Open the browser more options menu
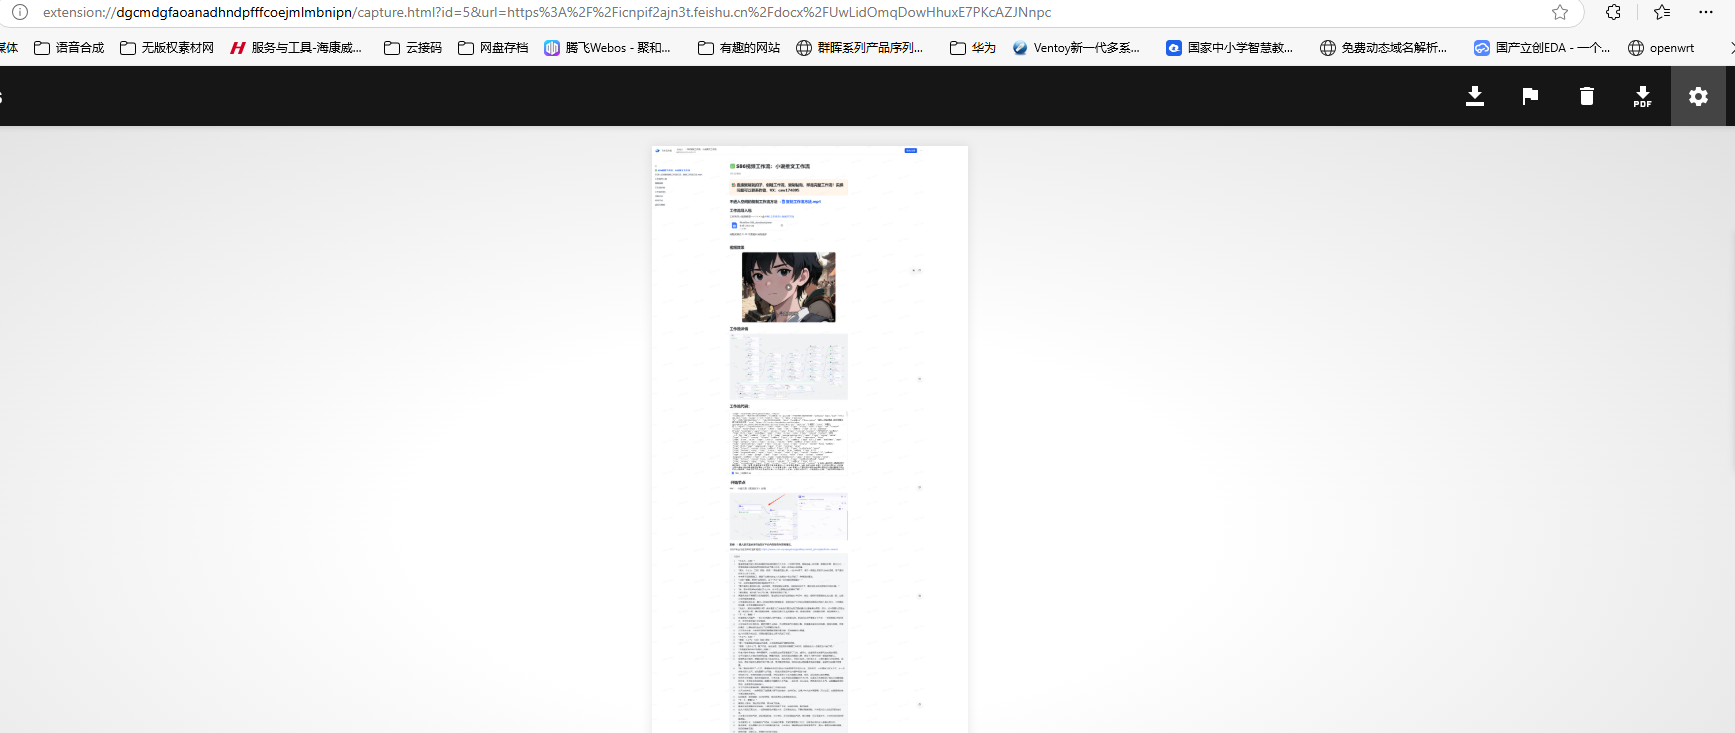 pyautogui.click(x=1706, y=12)
